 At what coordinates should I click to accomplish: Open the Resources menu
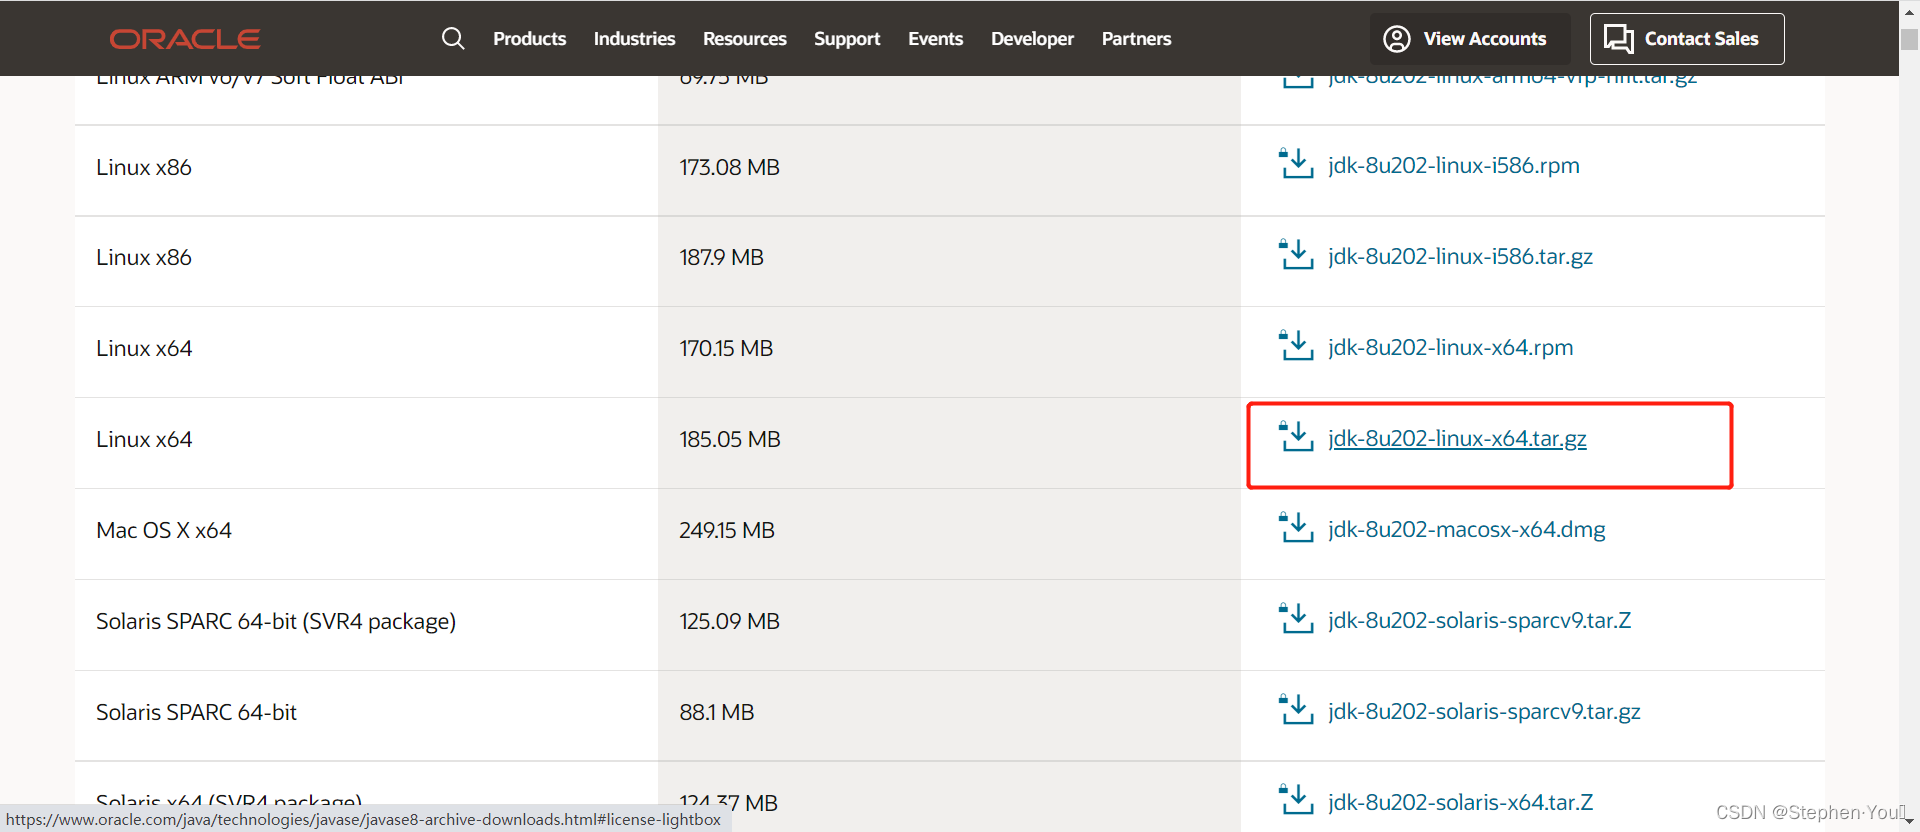point(744,39)
